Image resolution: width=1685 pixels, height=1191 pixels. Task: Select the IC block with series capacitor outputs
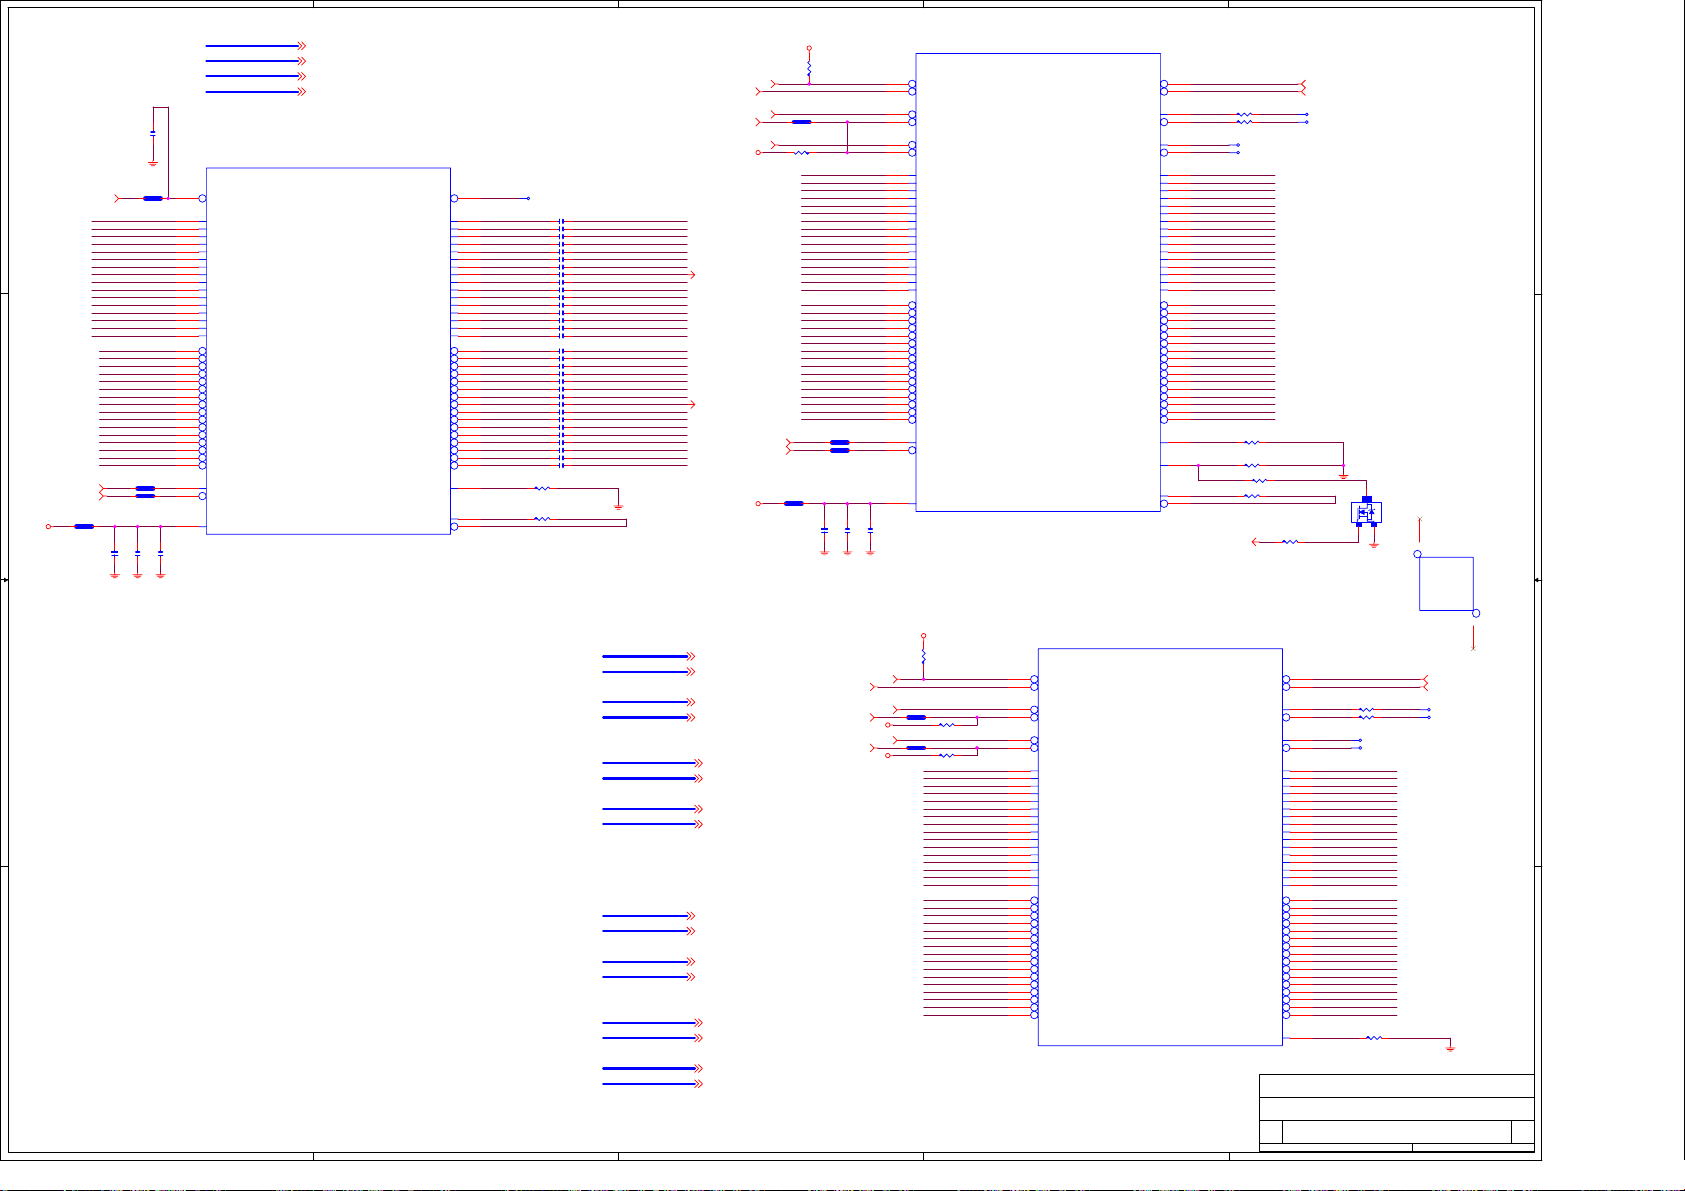tap(328, 351)
